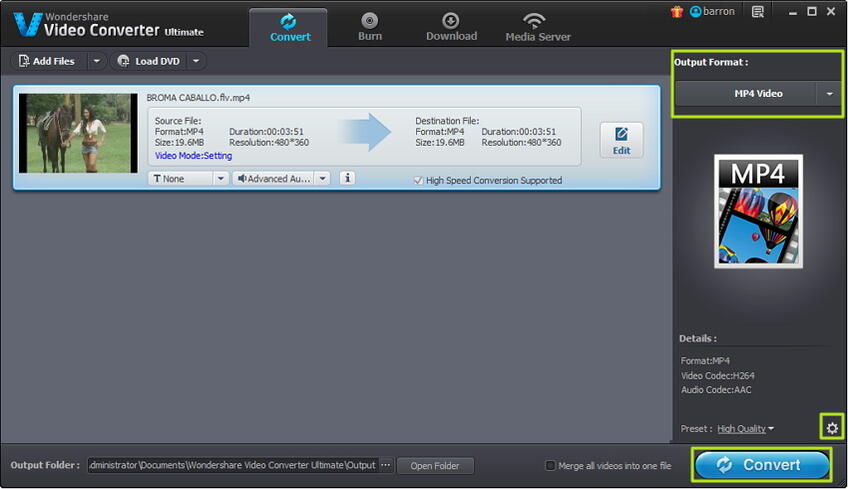Click Load DVD button
Viewport: 848px width, 489px height.
149,61
